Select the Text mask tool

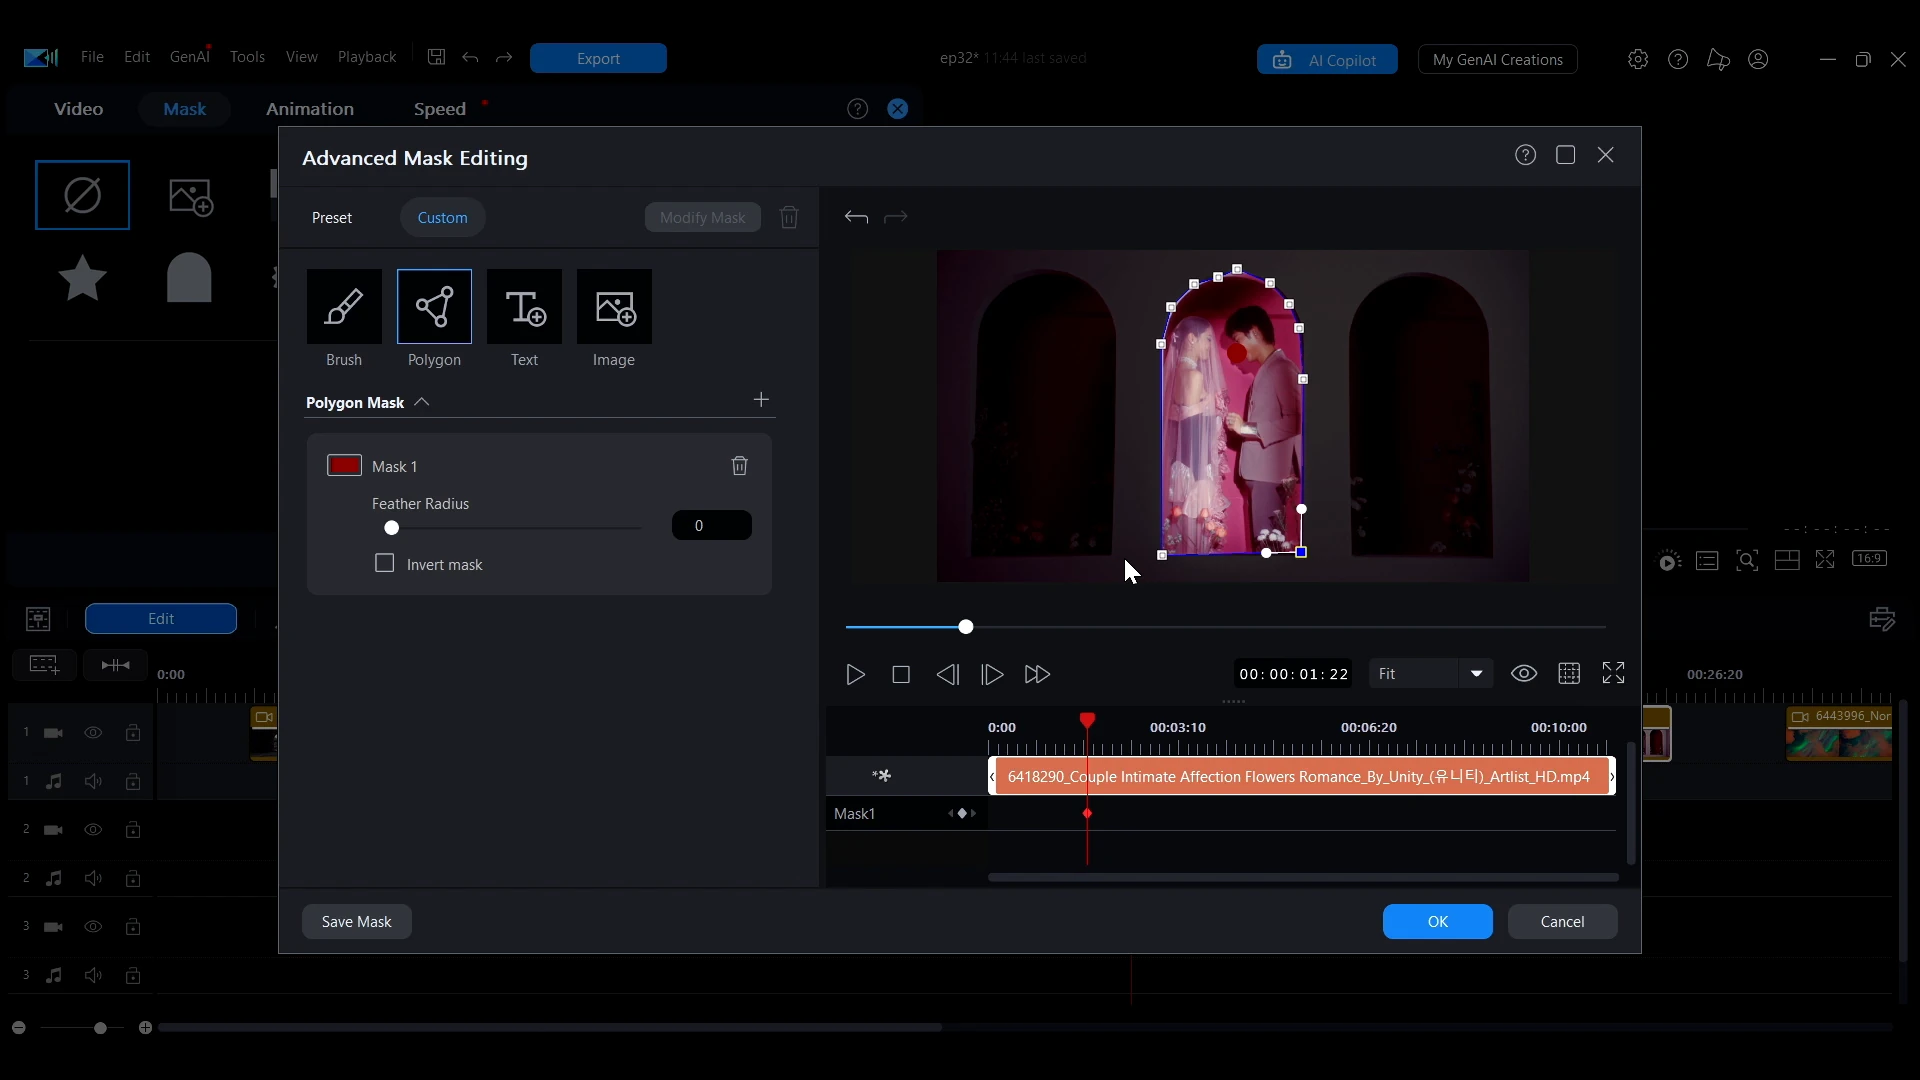[524, 307]
